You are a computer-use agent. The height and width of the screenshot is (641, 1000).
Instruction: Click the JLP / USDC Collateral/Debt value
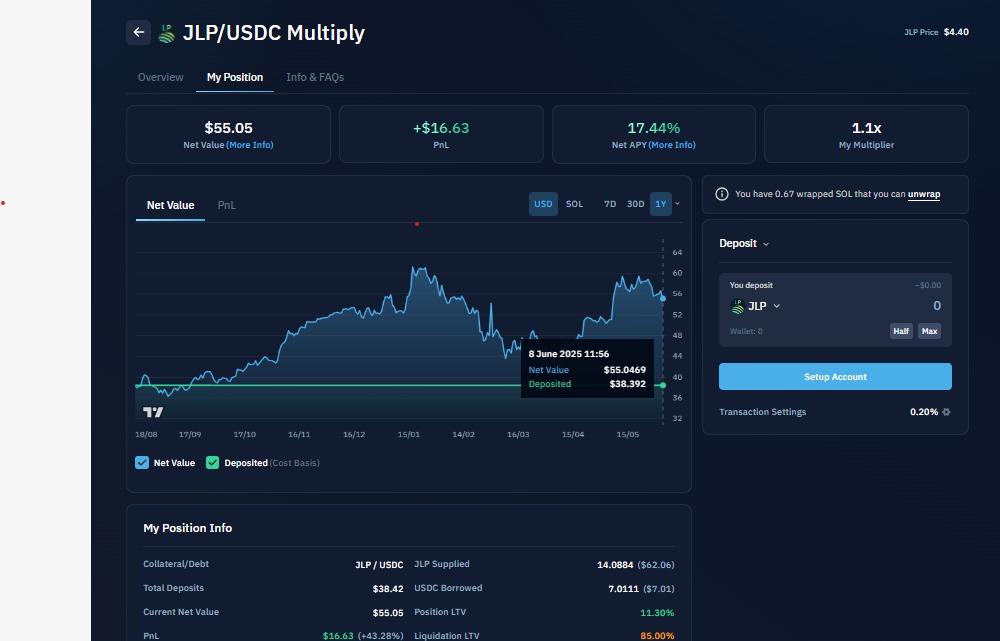379,565
